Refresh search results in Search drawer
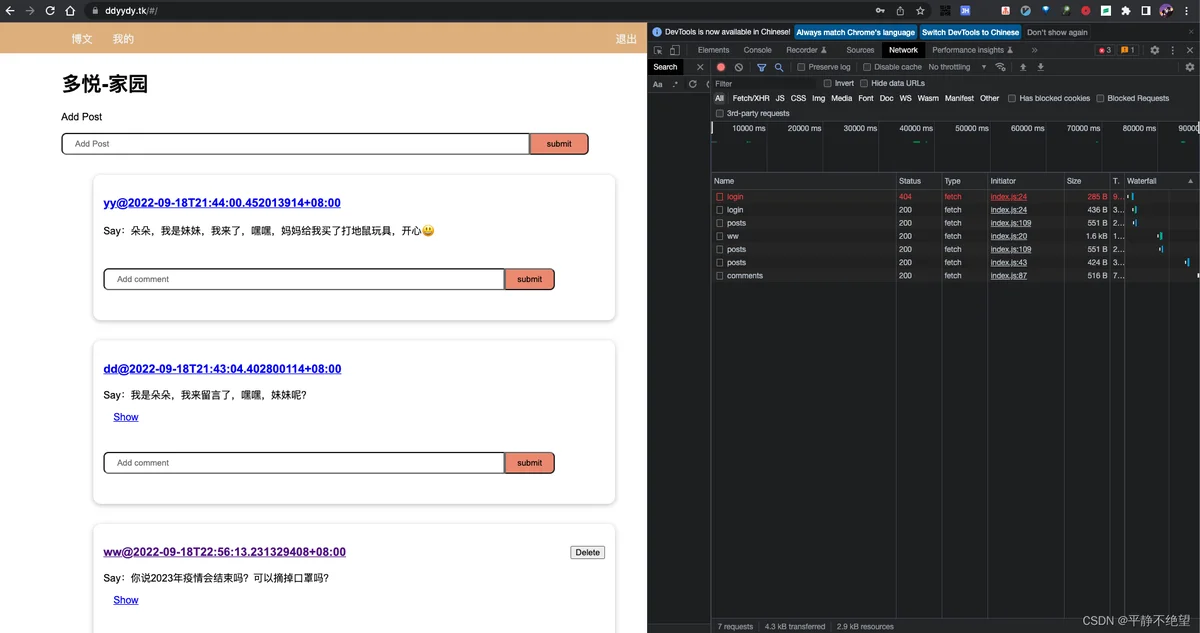This screenshot has height=633, width=1200. [692, 84]
